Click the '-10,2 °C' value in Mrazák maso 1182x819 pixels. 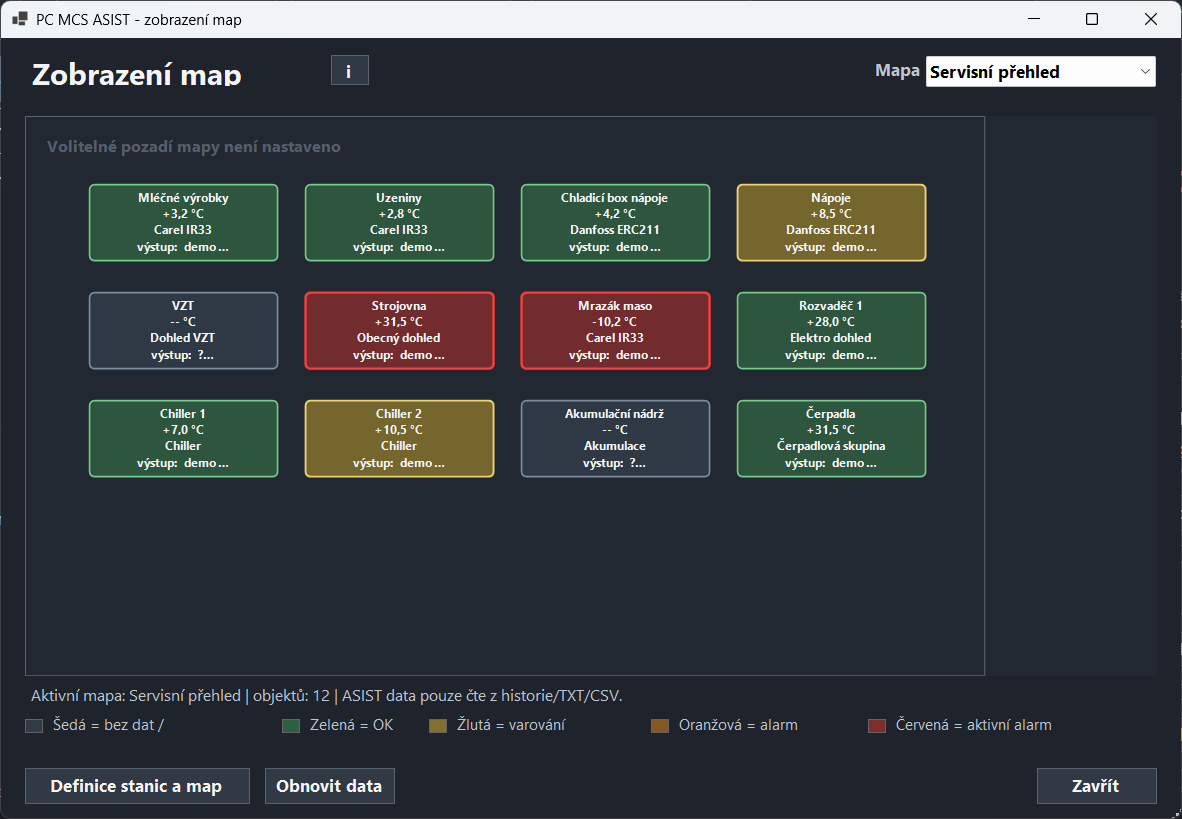[x=614, y=322]
